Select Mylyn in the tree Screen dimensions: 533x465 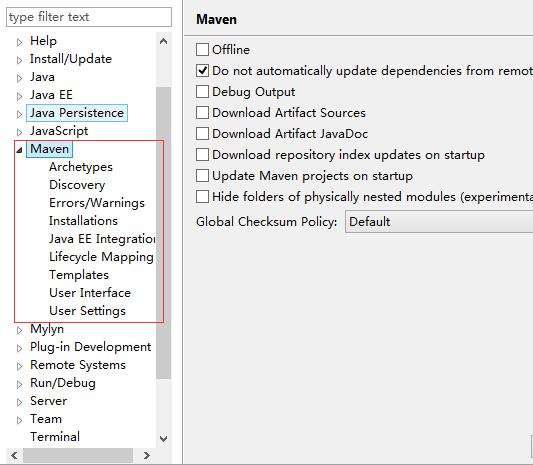pos(47,329)
